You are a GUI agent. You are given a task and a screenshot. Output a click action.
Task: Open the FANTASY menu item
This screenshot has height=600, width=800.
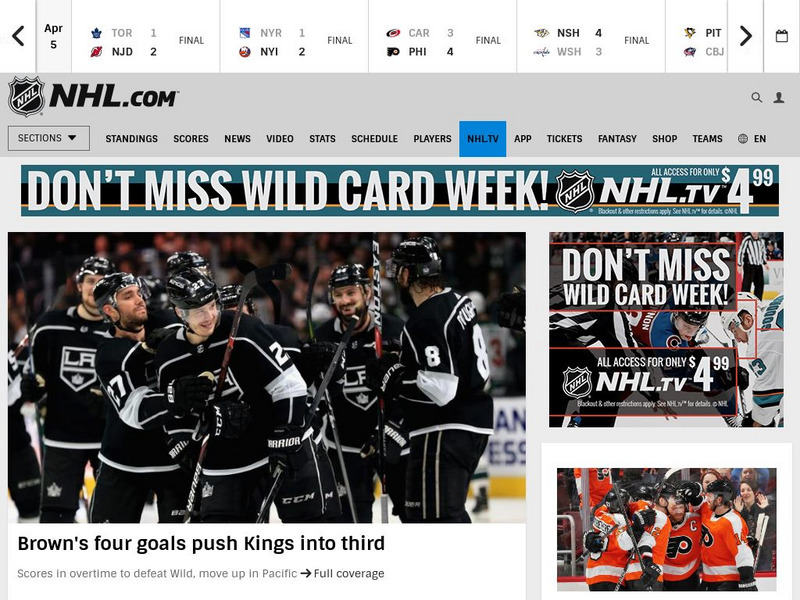tap(617, 139)
